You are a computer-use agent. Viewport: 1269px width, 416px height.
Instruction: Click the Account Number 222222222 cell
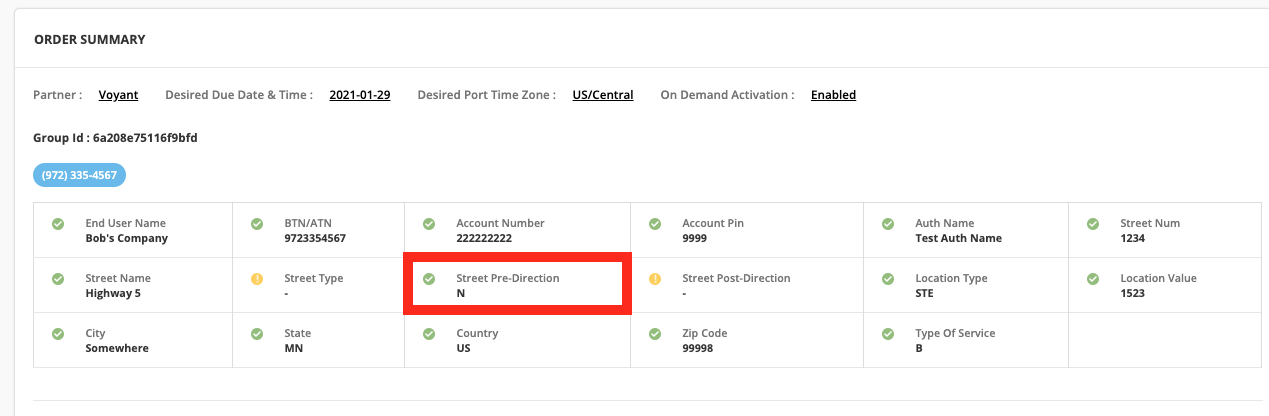517,230
